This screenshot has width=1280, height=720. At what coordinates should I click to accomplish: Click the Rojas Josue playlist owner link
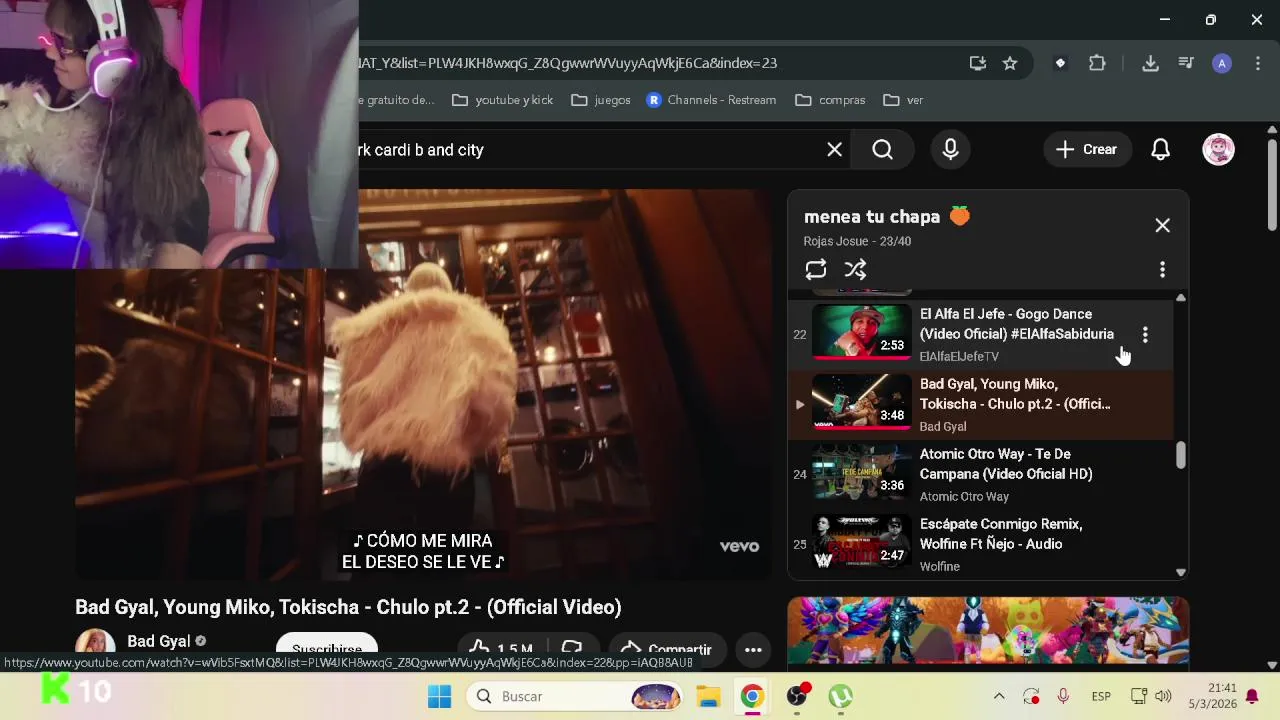click(836, 241)
